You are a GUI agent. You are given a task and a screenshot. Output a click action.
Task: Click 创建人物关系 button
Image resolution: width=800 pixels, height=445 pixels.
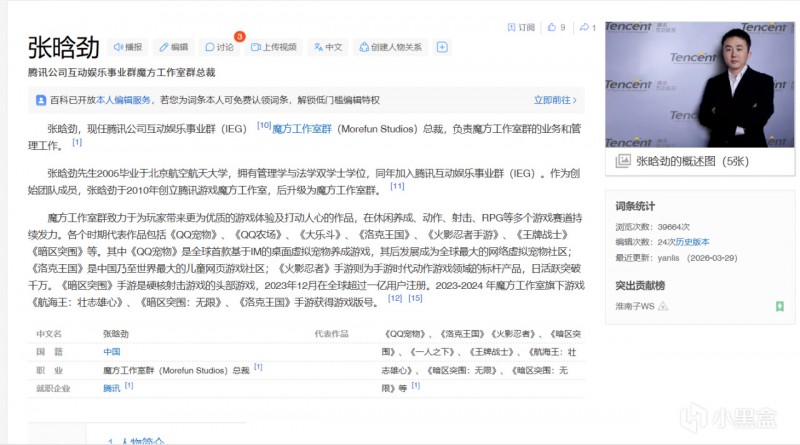[391, 47]
